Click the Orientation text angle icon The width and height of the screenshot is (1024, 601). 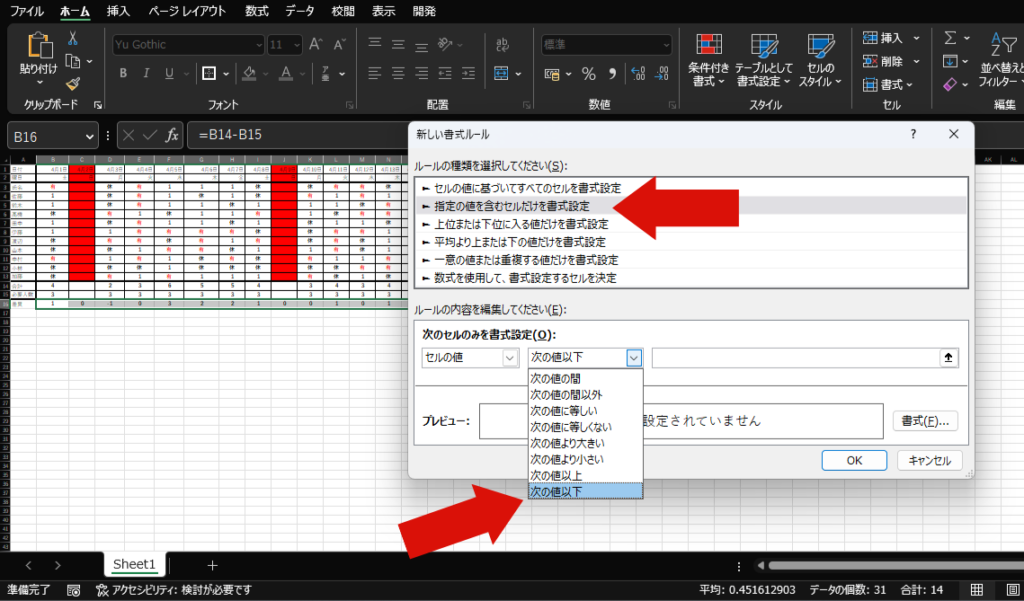click(x=445, y=44)
